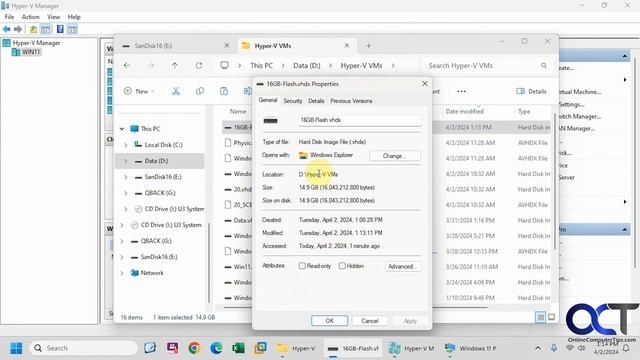Viewport: 640px width, 360px height.
Task: Click the file name field 16GB-Flash.vhdx
Action: coord(360,120)
